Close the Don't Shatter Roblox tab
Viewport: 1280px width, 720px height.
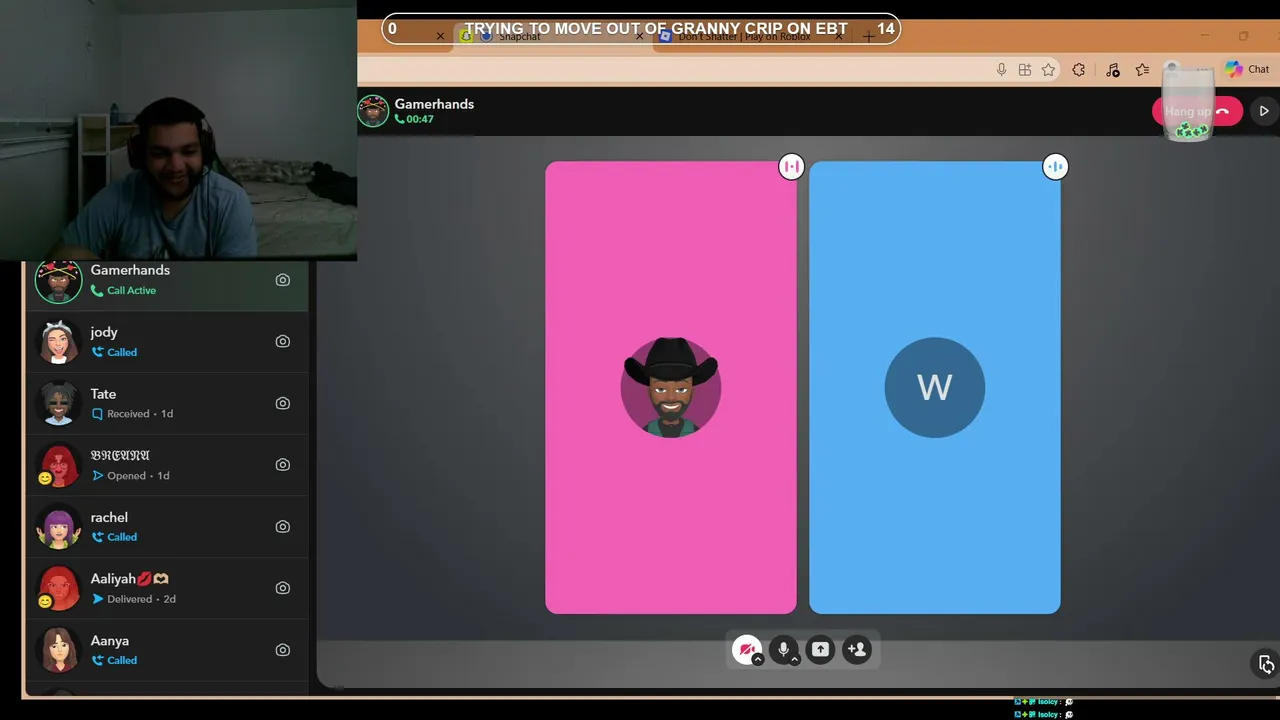tap(839, 36)
